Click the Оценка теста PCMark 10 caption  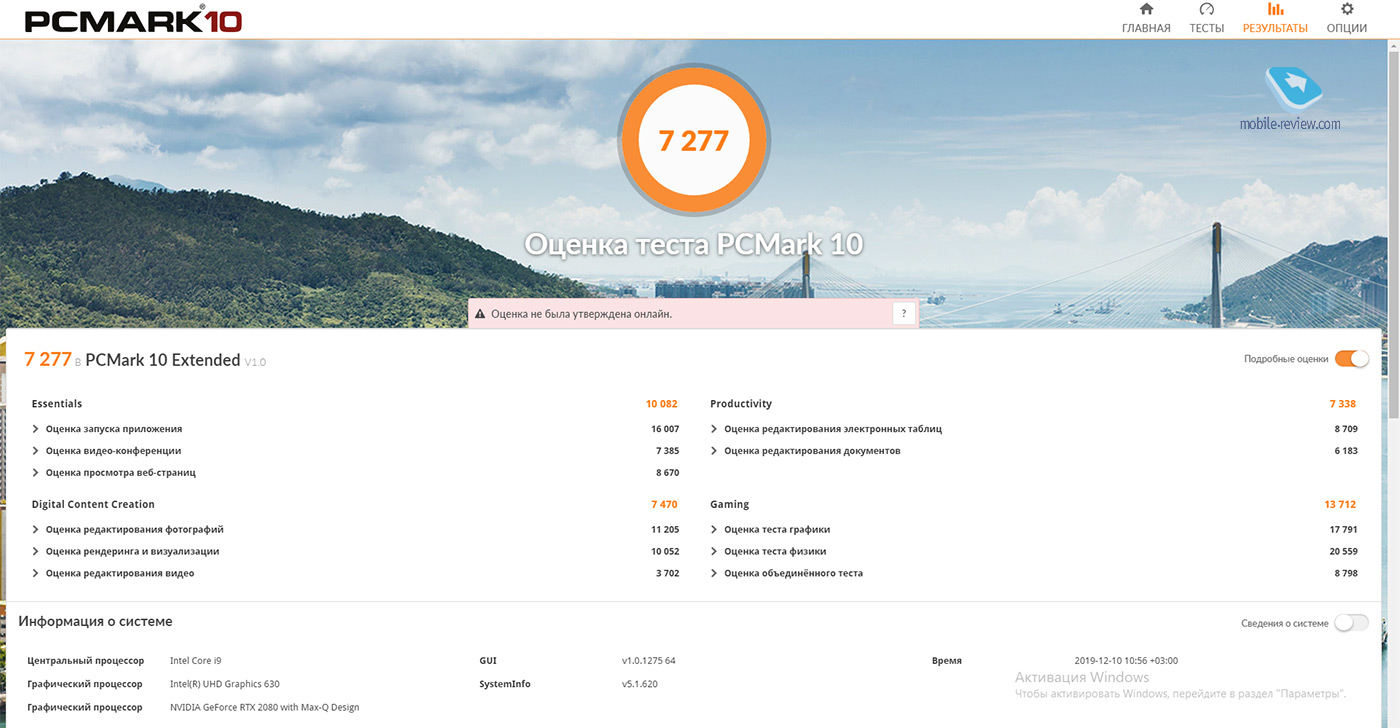[693, 245]
